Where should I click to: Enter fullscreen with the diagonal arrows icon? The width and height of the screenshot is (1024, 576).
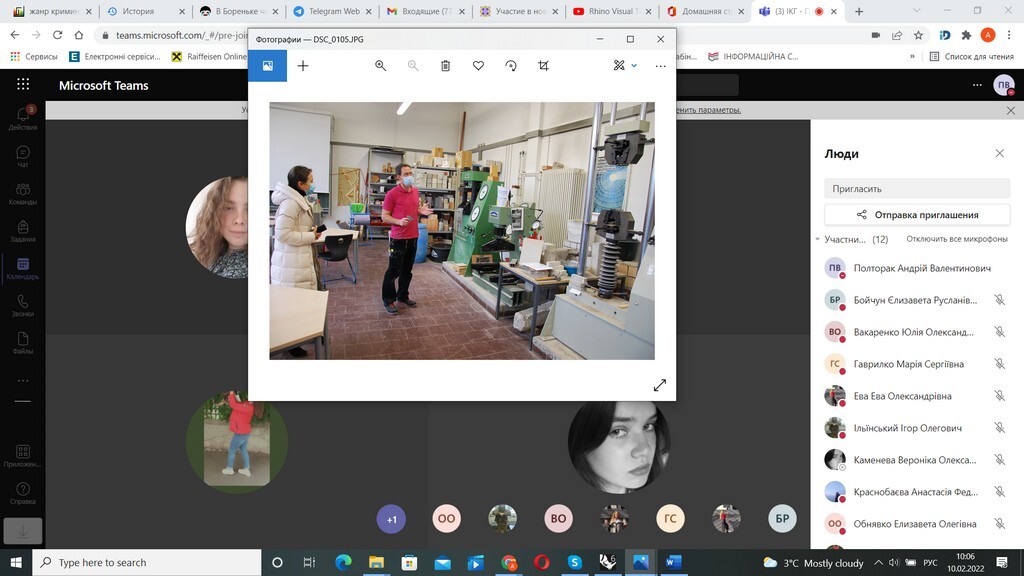coord(659,385)
